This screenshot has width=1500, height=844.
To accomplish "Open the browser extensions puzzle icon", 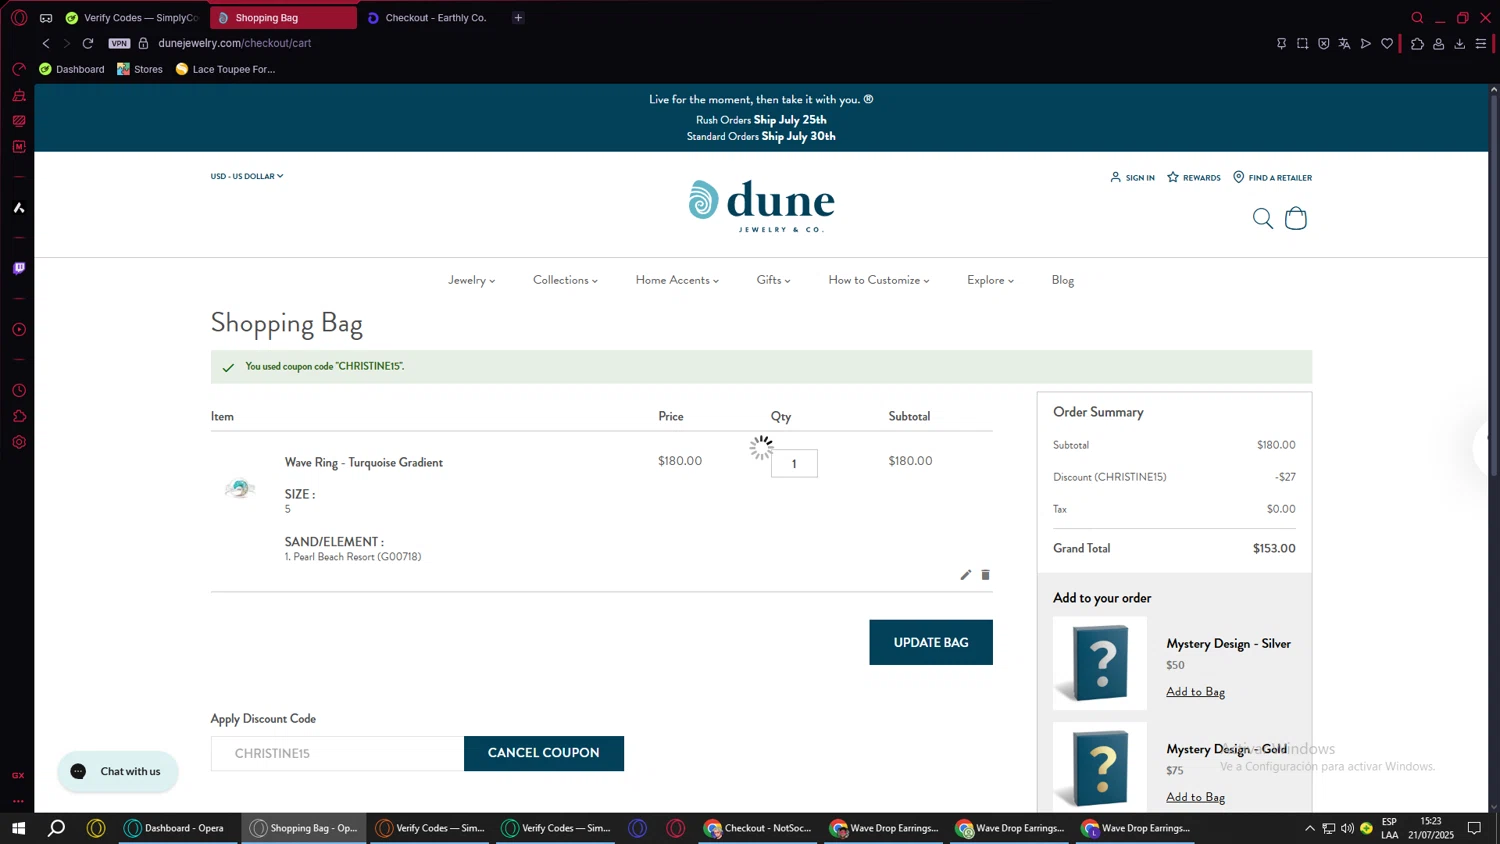I will [1417, 43].
